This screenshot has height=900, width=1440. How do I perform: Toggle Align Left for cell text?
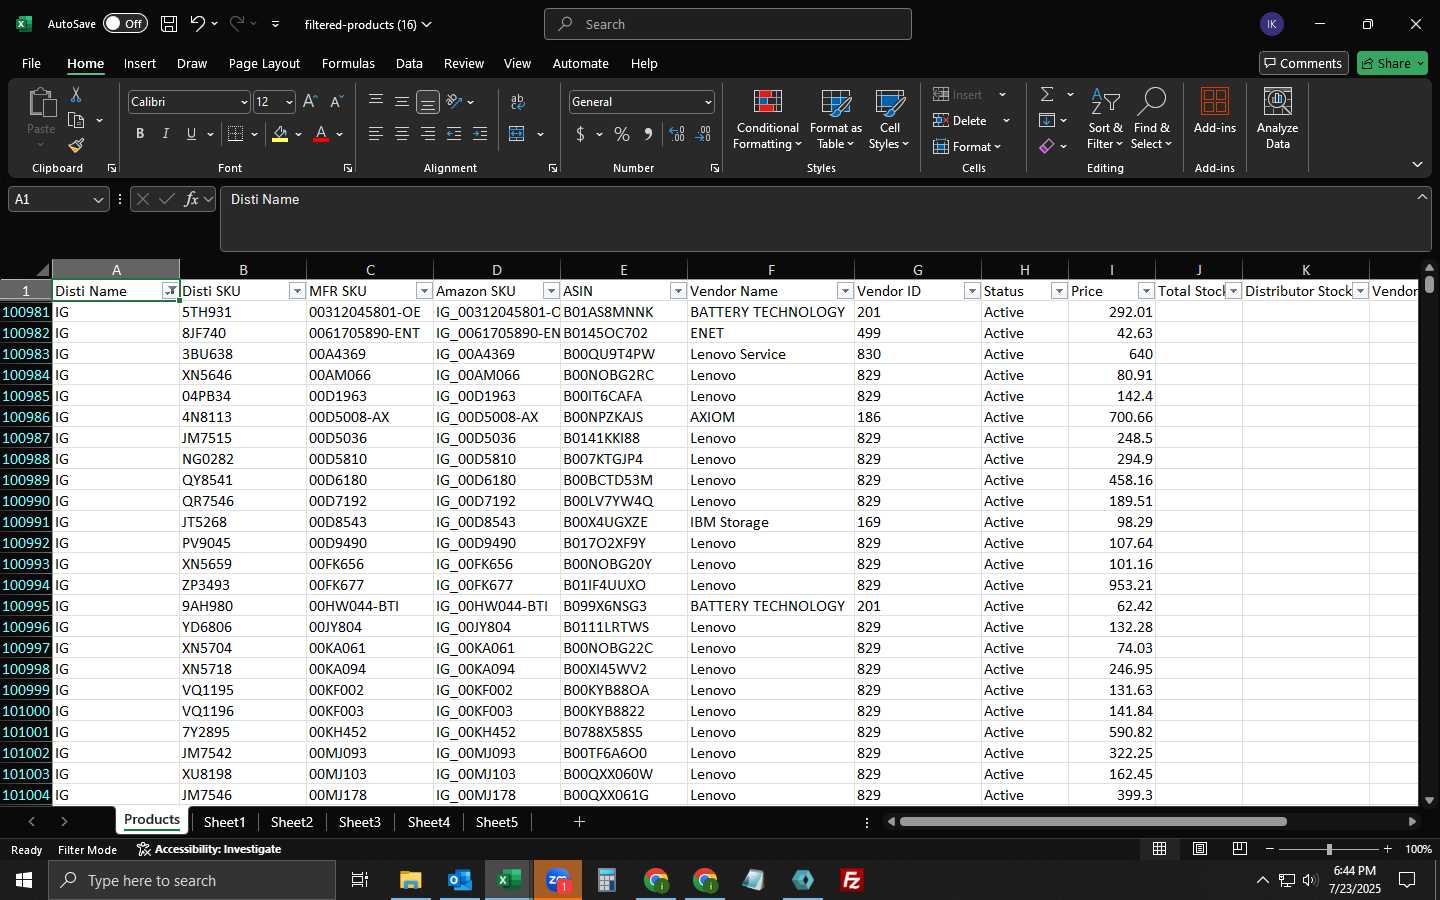(376, 134)
